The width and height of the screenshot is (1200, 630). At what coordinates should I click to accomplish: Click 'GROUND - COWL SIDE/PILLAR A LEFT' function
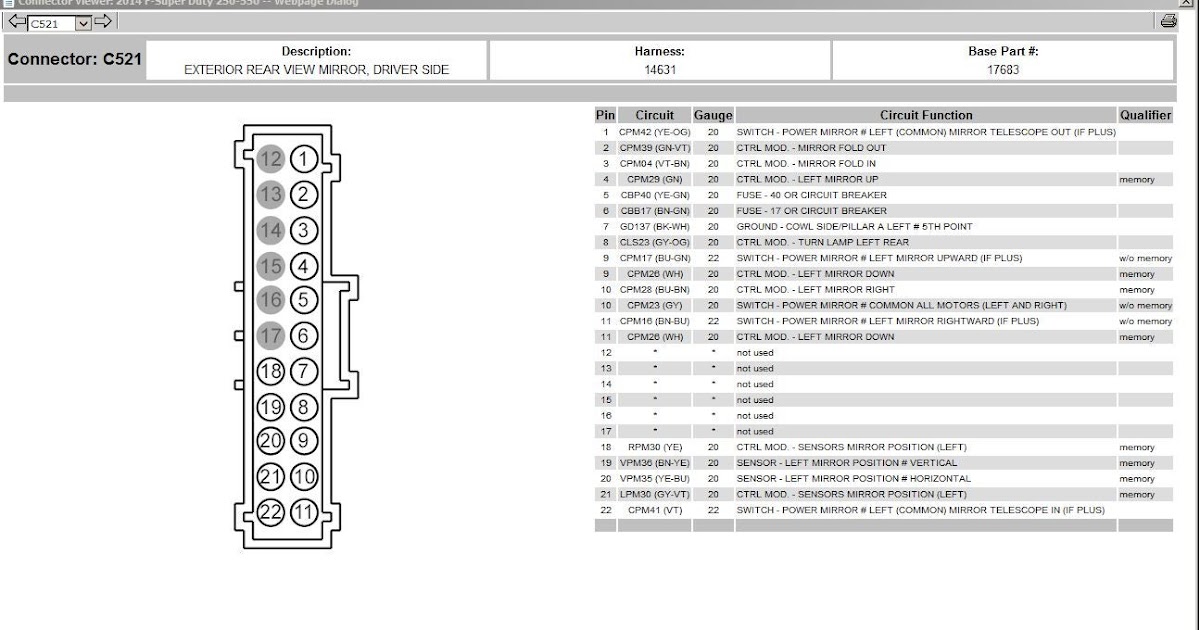pyautogui.click(x=854, y=227)
